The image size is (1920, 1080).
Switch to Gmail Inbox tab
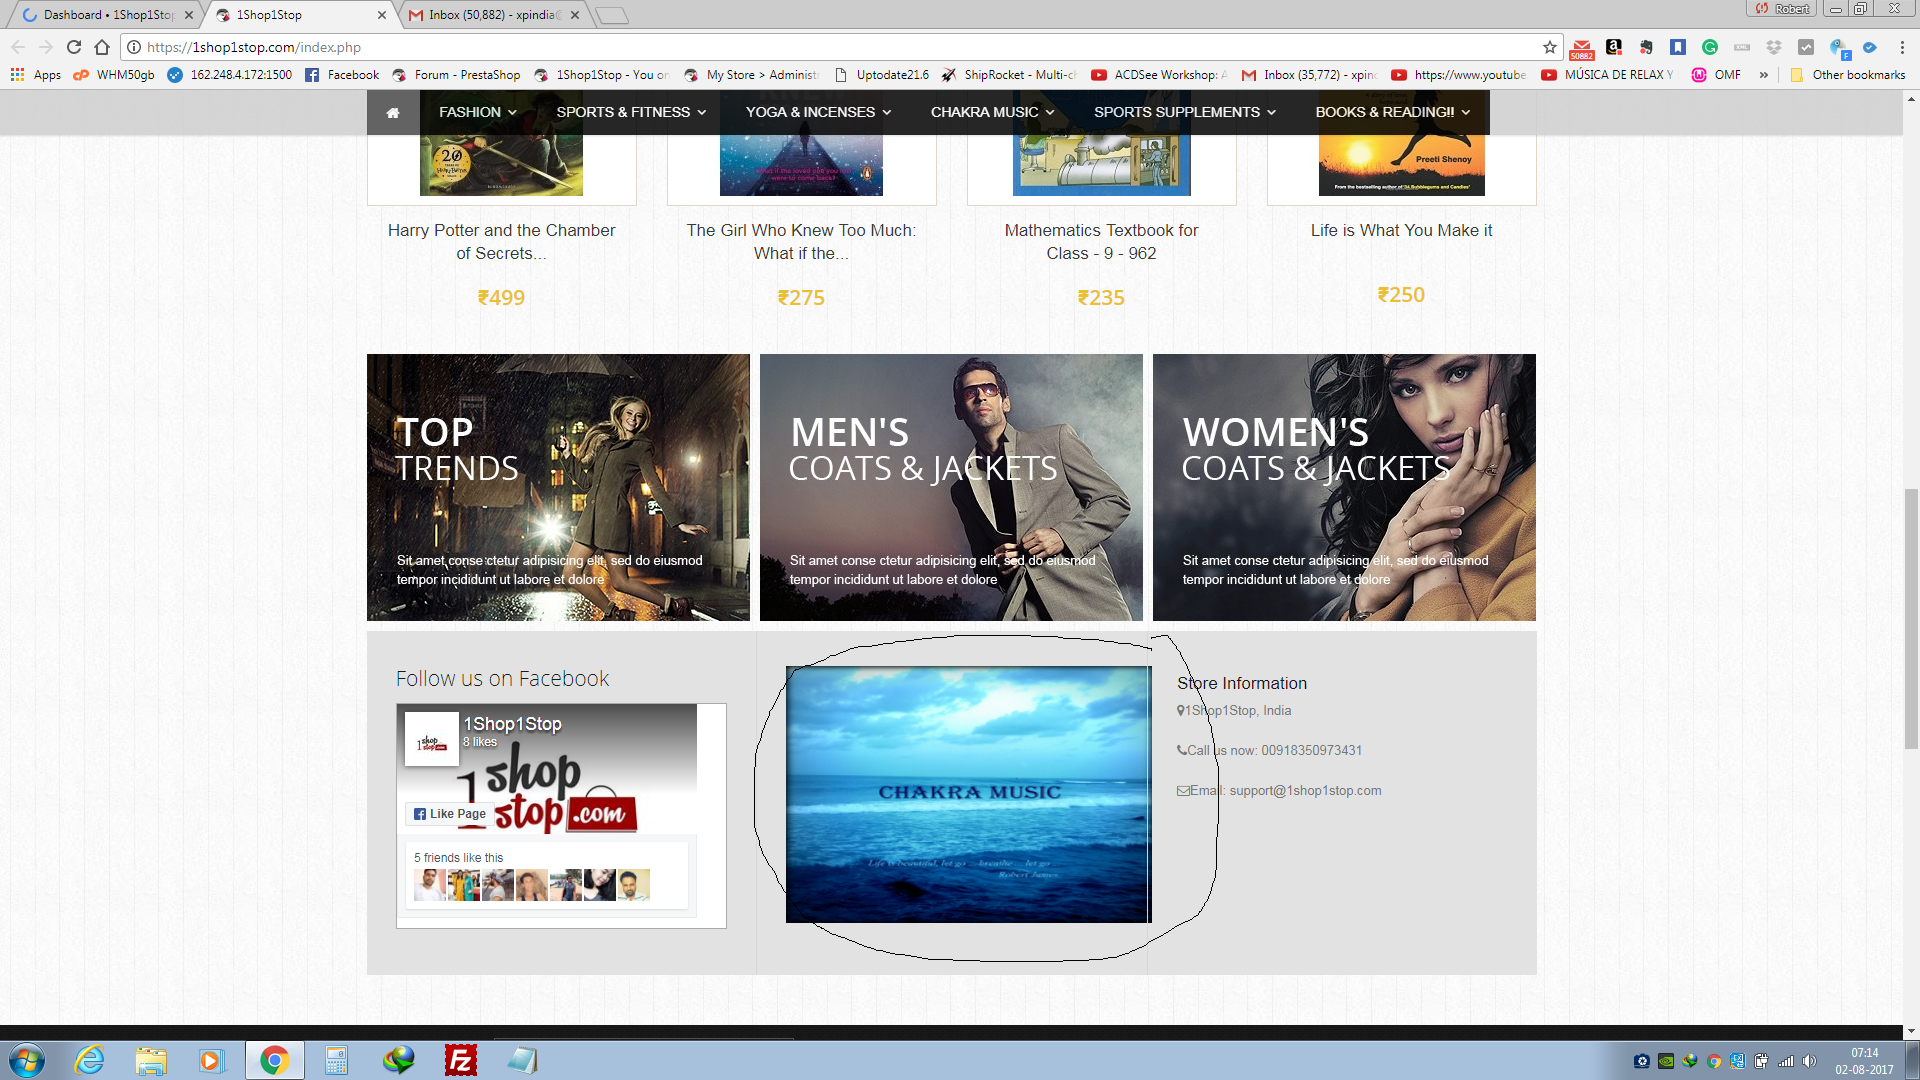(494, 15)
